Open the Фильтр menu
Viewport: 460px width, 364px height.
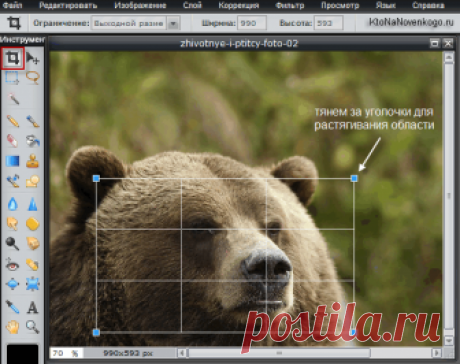[x=290, y=5]
